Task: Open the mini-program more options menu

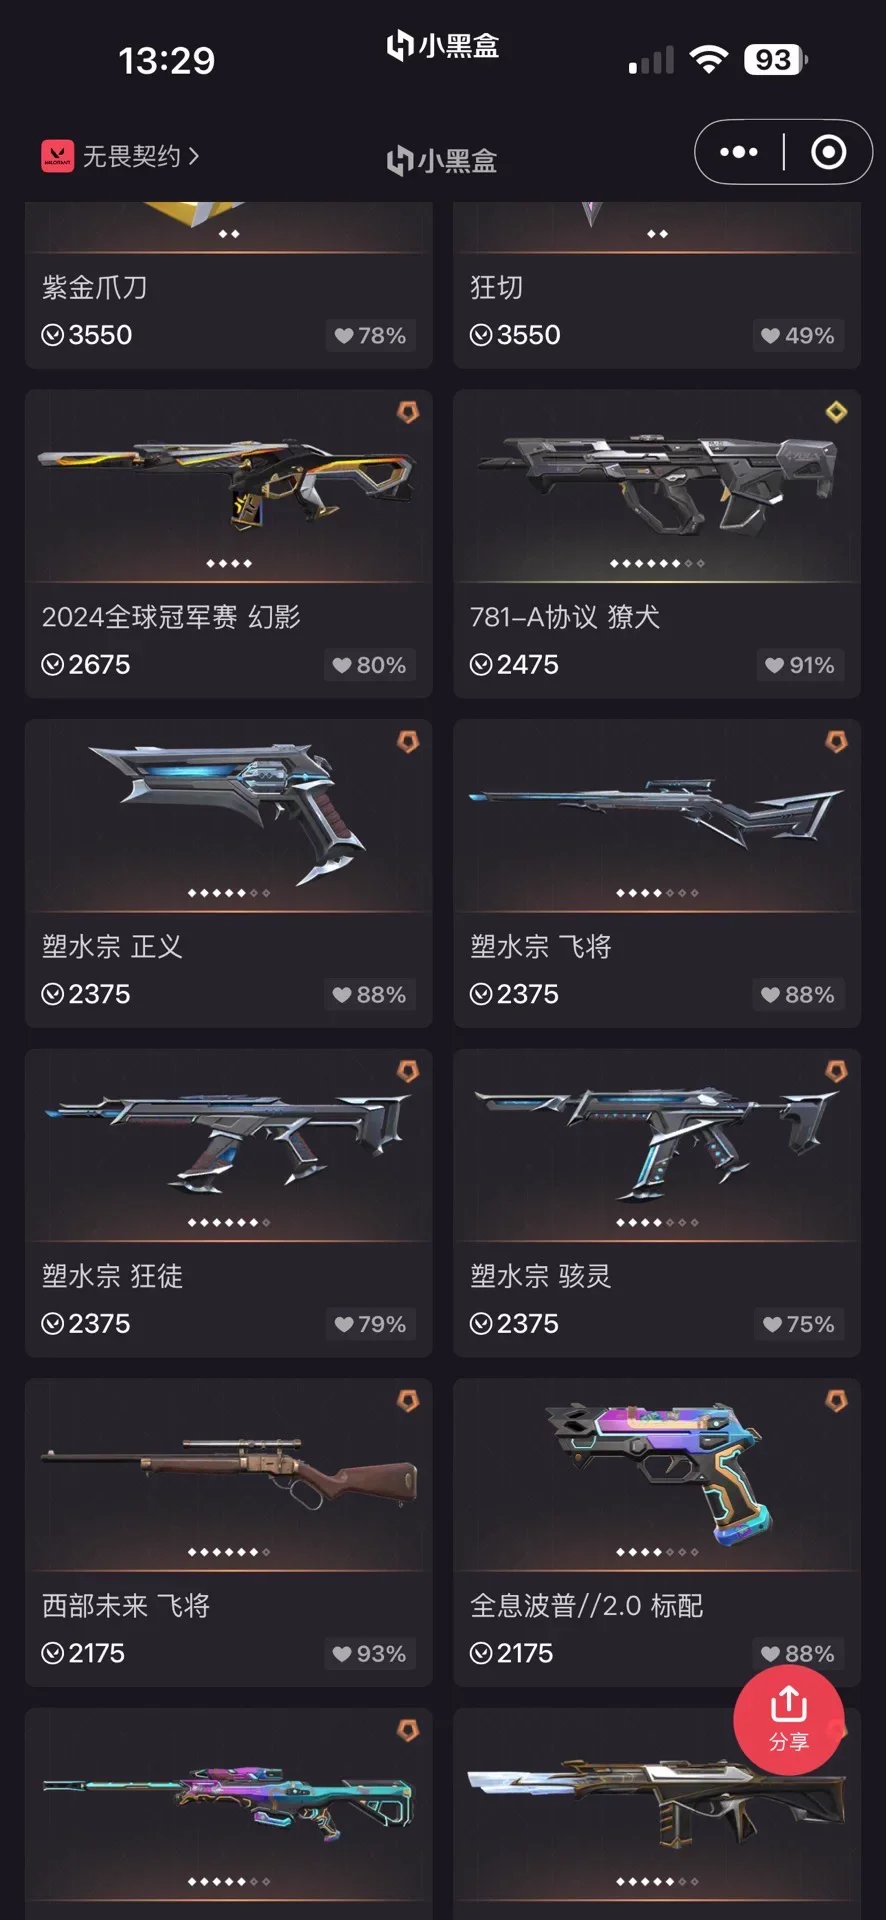Action: click(x=739, y=152)
